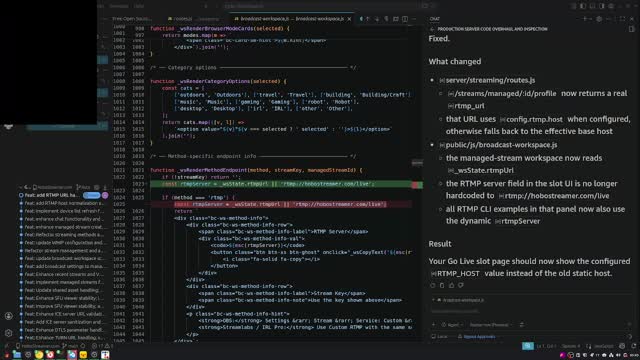The image size is (640, 360).
Task: Open the Manage settings gear icon
Action: tap(9, 333)
